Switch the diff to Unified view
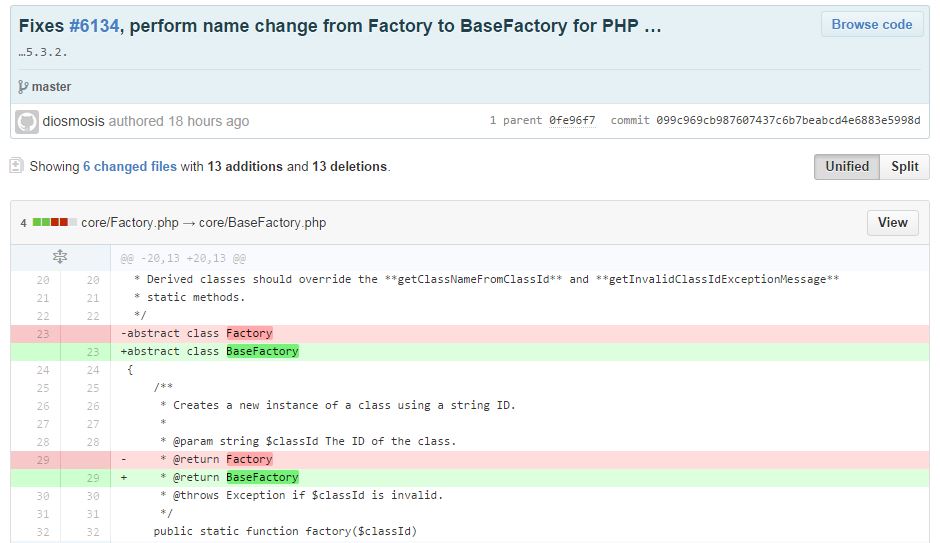 pos(846,167)
